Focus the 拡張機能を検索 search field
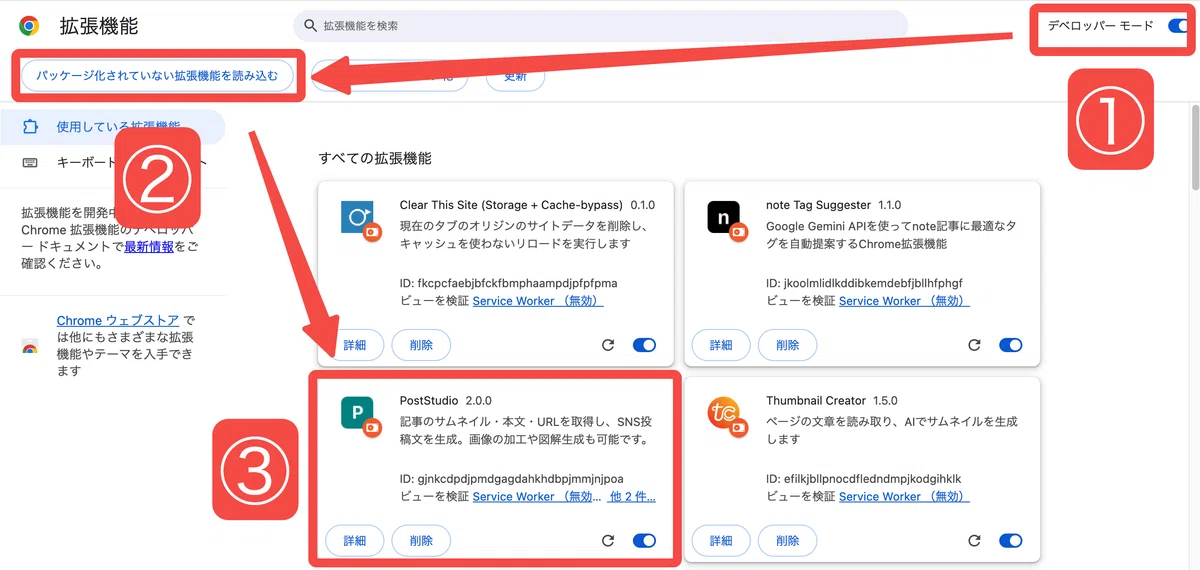1200x570 pixels. click(600, 26)
